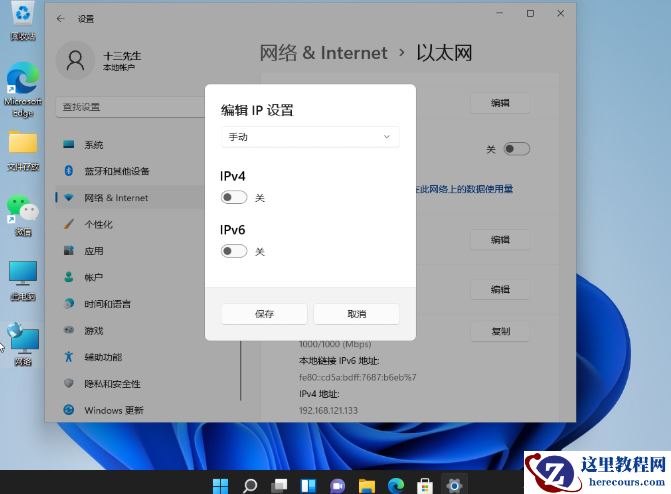Click the IPv4 address 192.168.121.133
This screenshot has width=671, height=494.
328,411
